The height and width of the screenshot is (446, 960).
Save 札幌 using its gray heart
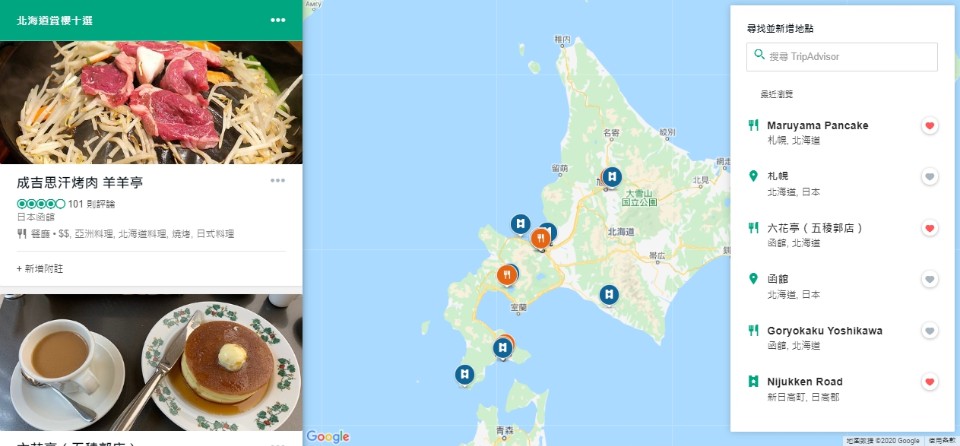[929, 177]
